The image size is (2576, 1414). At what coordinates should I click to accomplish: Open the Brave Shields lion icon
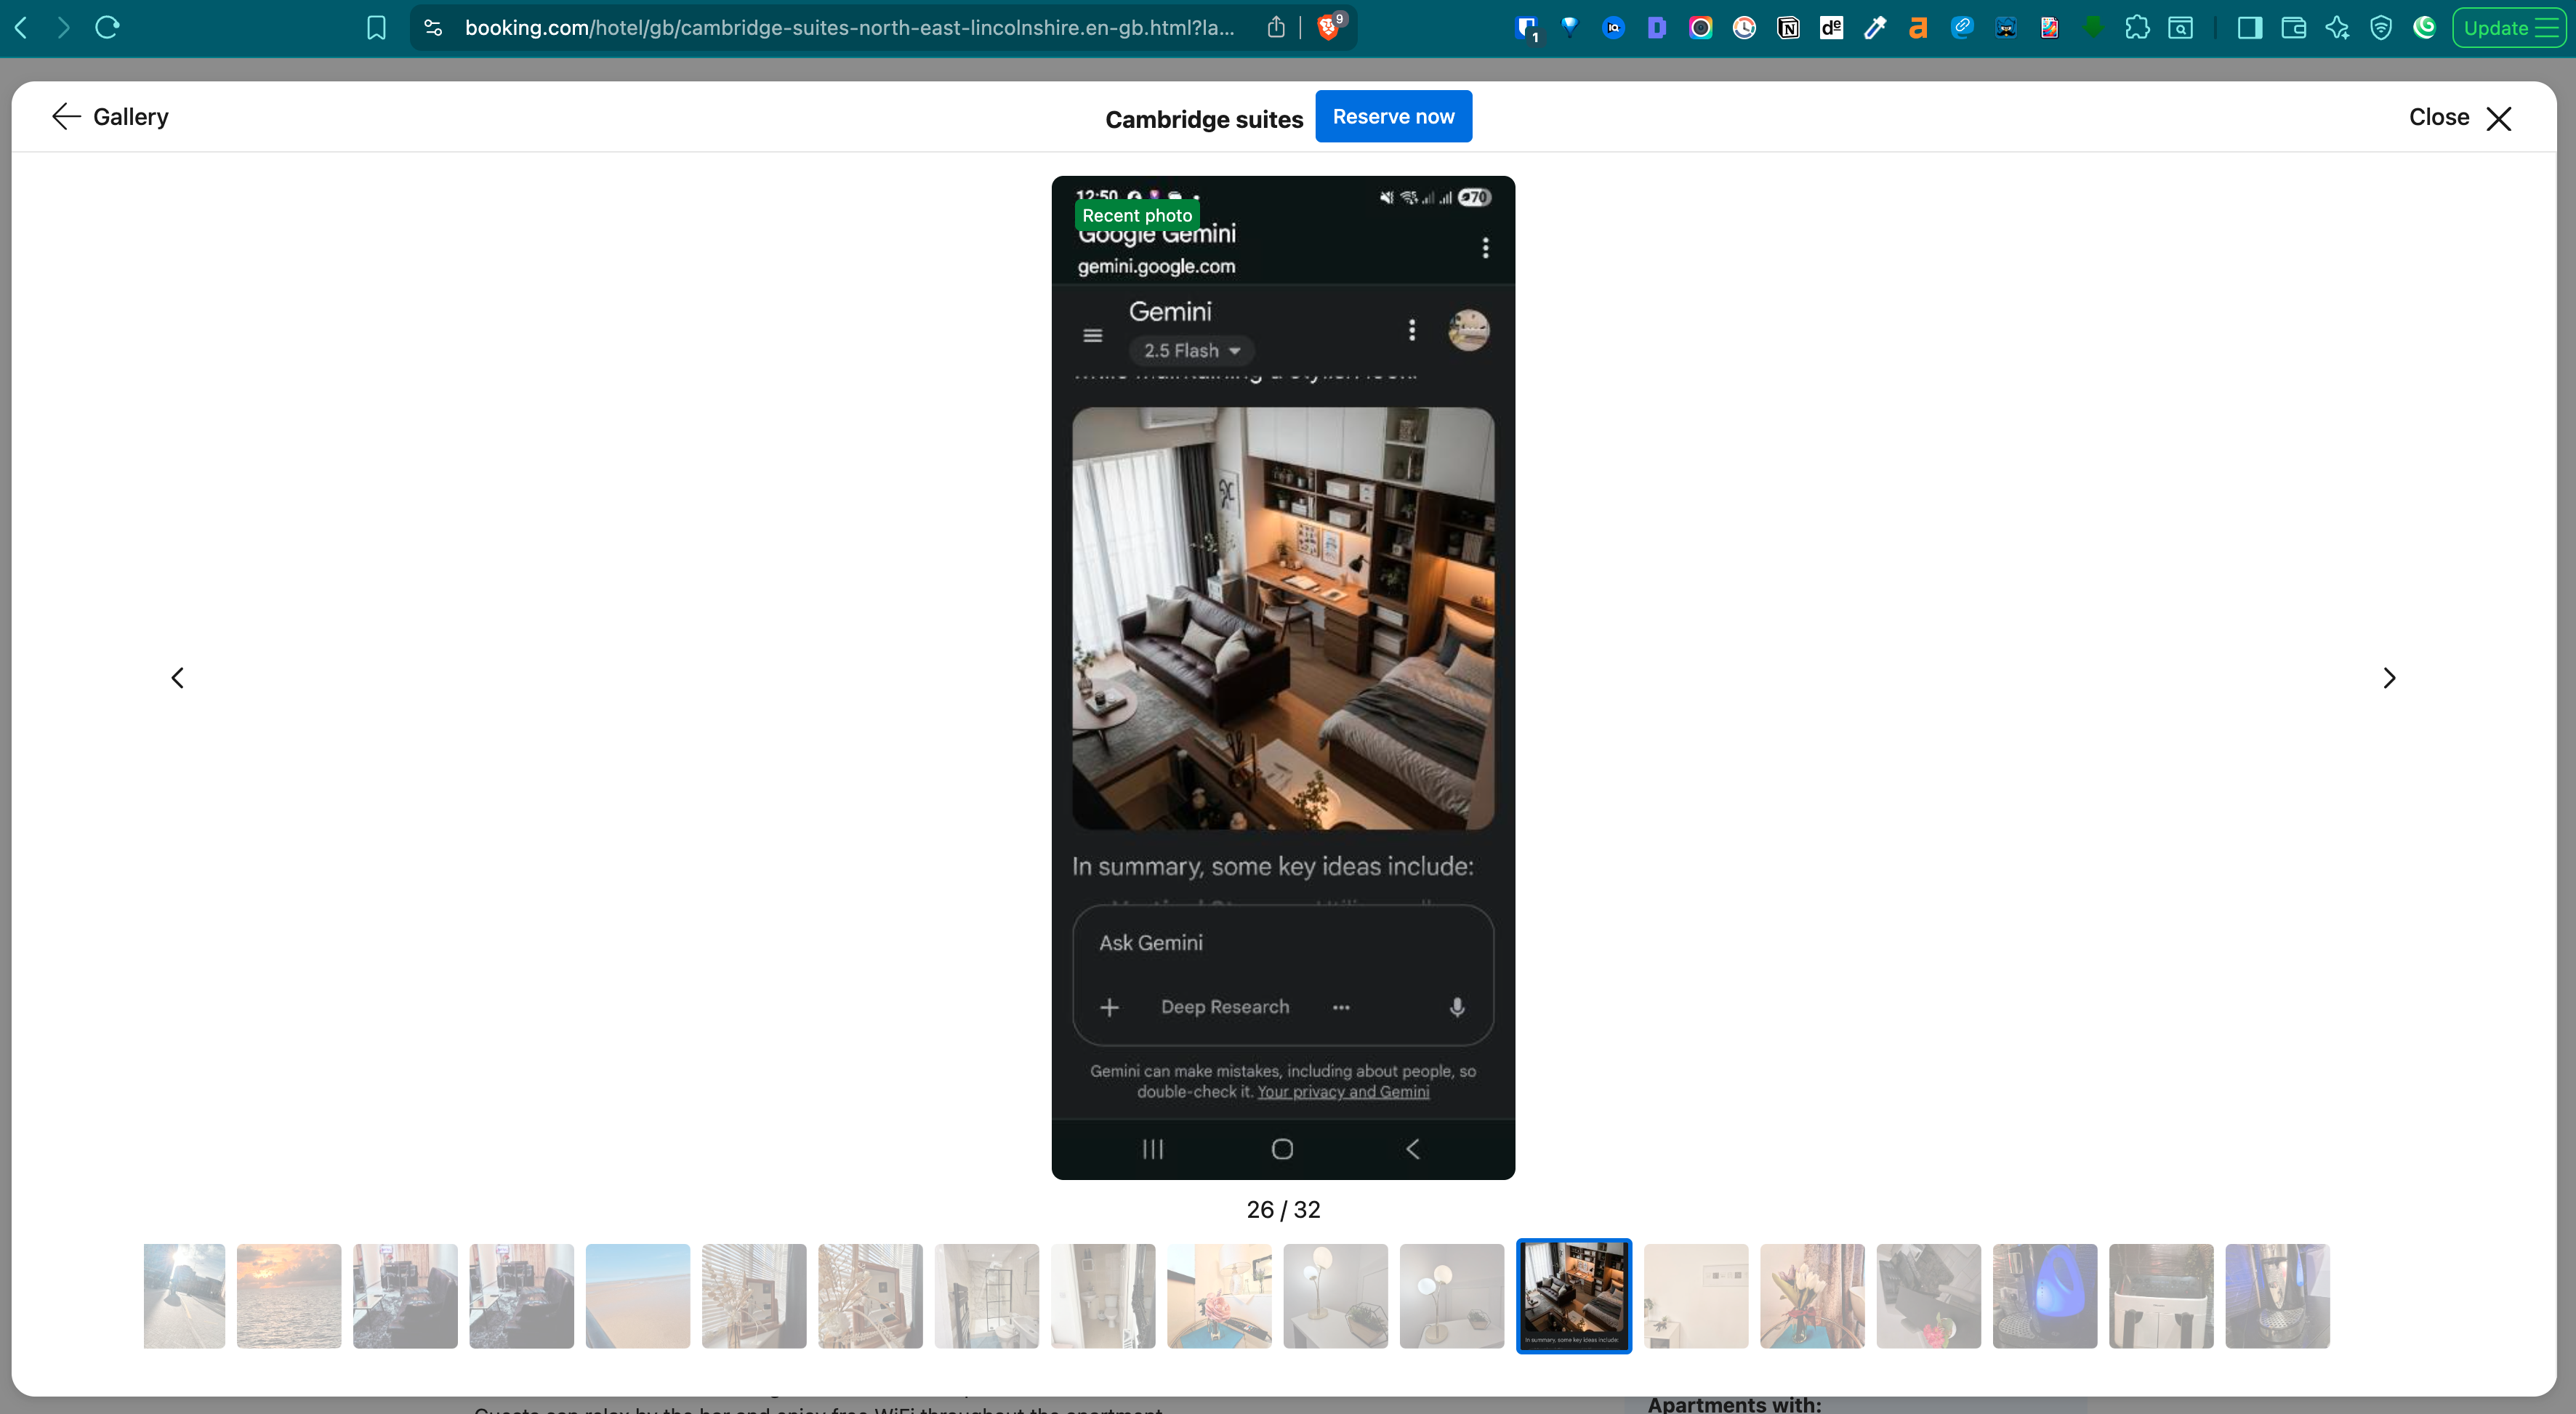tap(1329, 27)
